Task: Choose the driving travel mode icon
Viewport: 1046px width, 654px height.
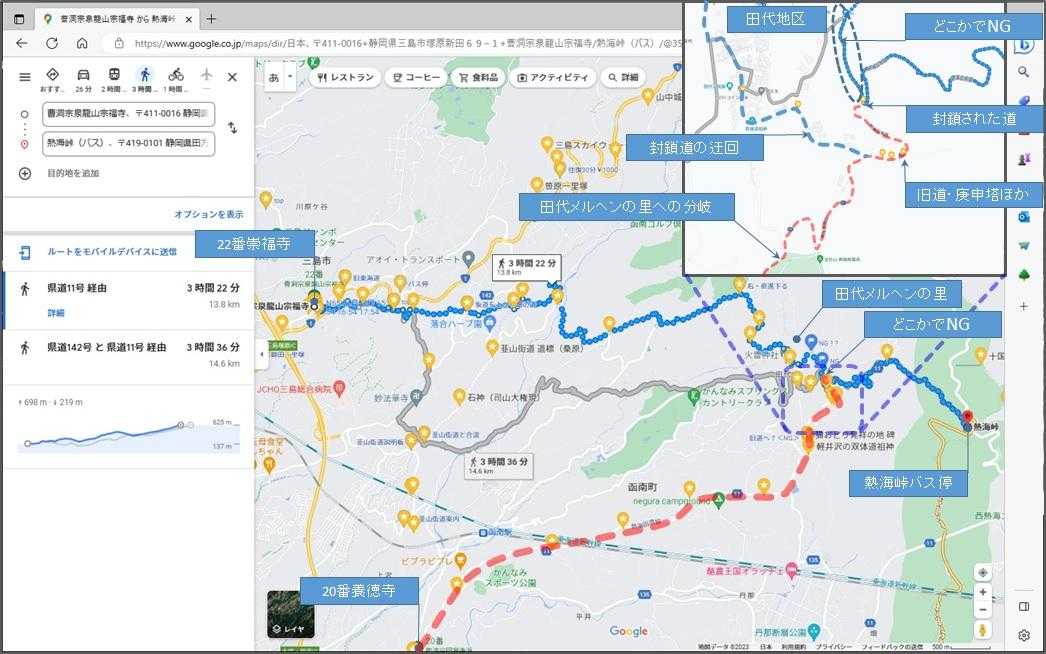Action: click(84, 75)
